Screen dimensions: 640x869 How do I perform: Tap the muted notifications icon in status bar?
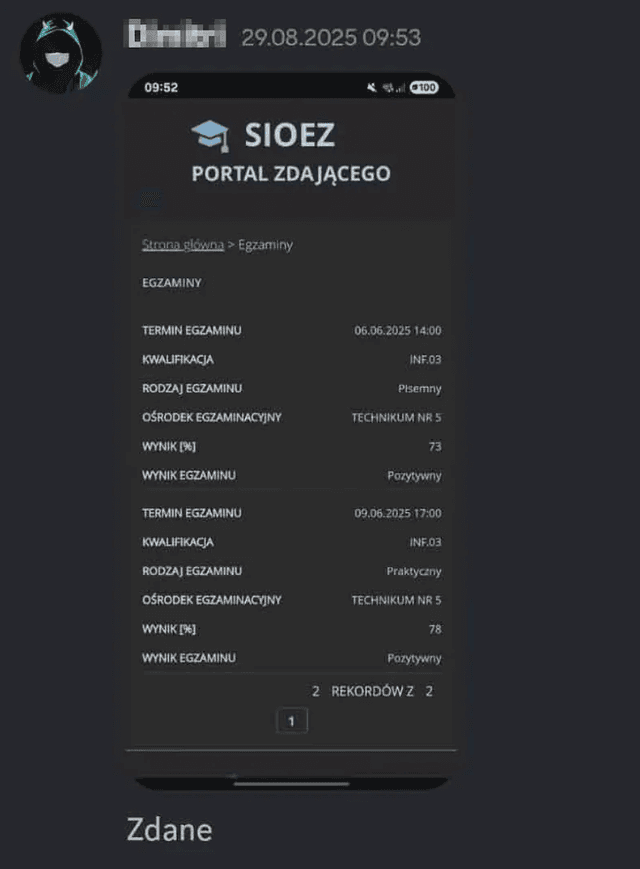[369, 88]
